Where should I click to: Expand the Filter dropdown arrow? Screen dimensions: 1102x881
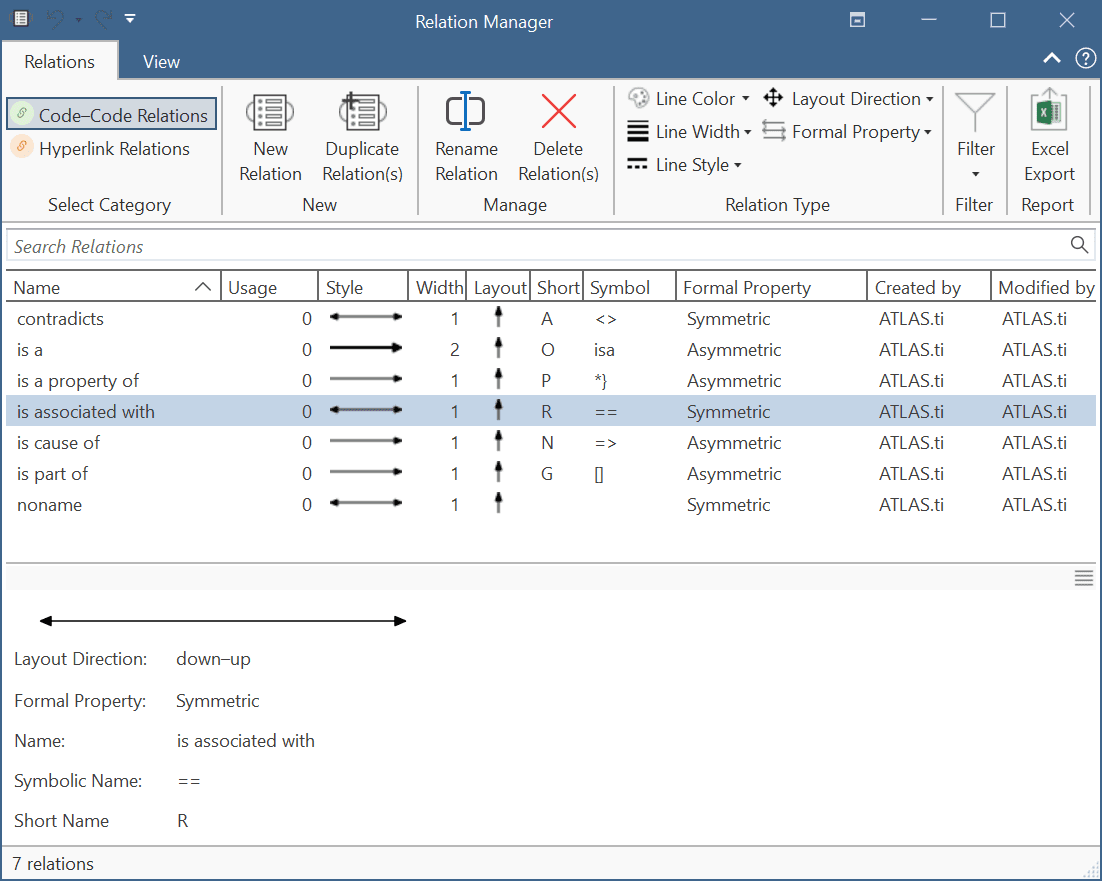975,174
